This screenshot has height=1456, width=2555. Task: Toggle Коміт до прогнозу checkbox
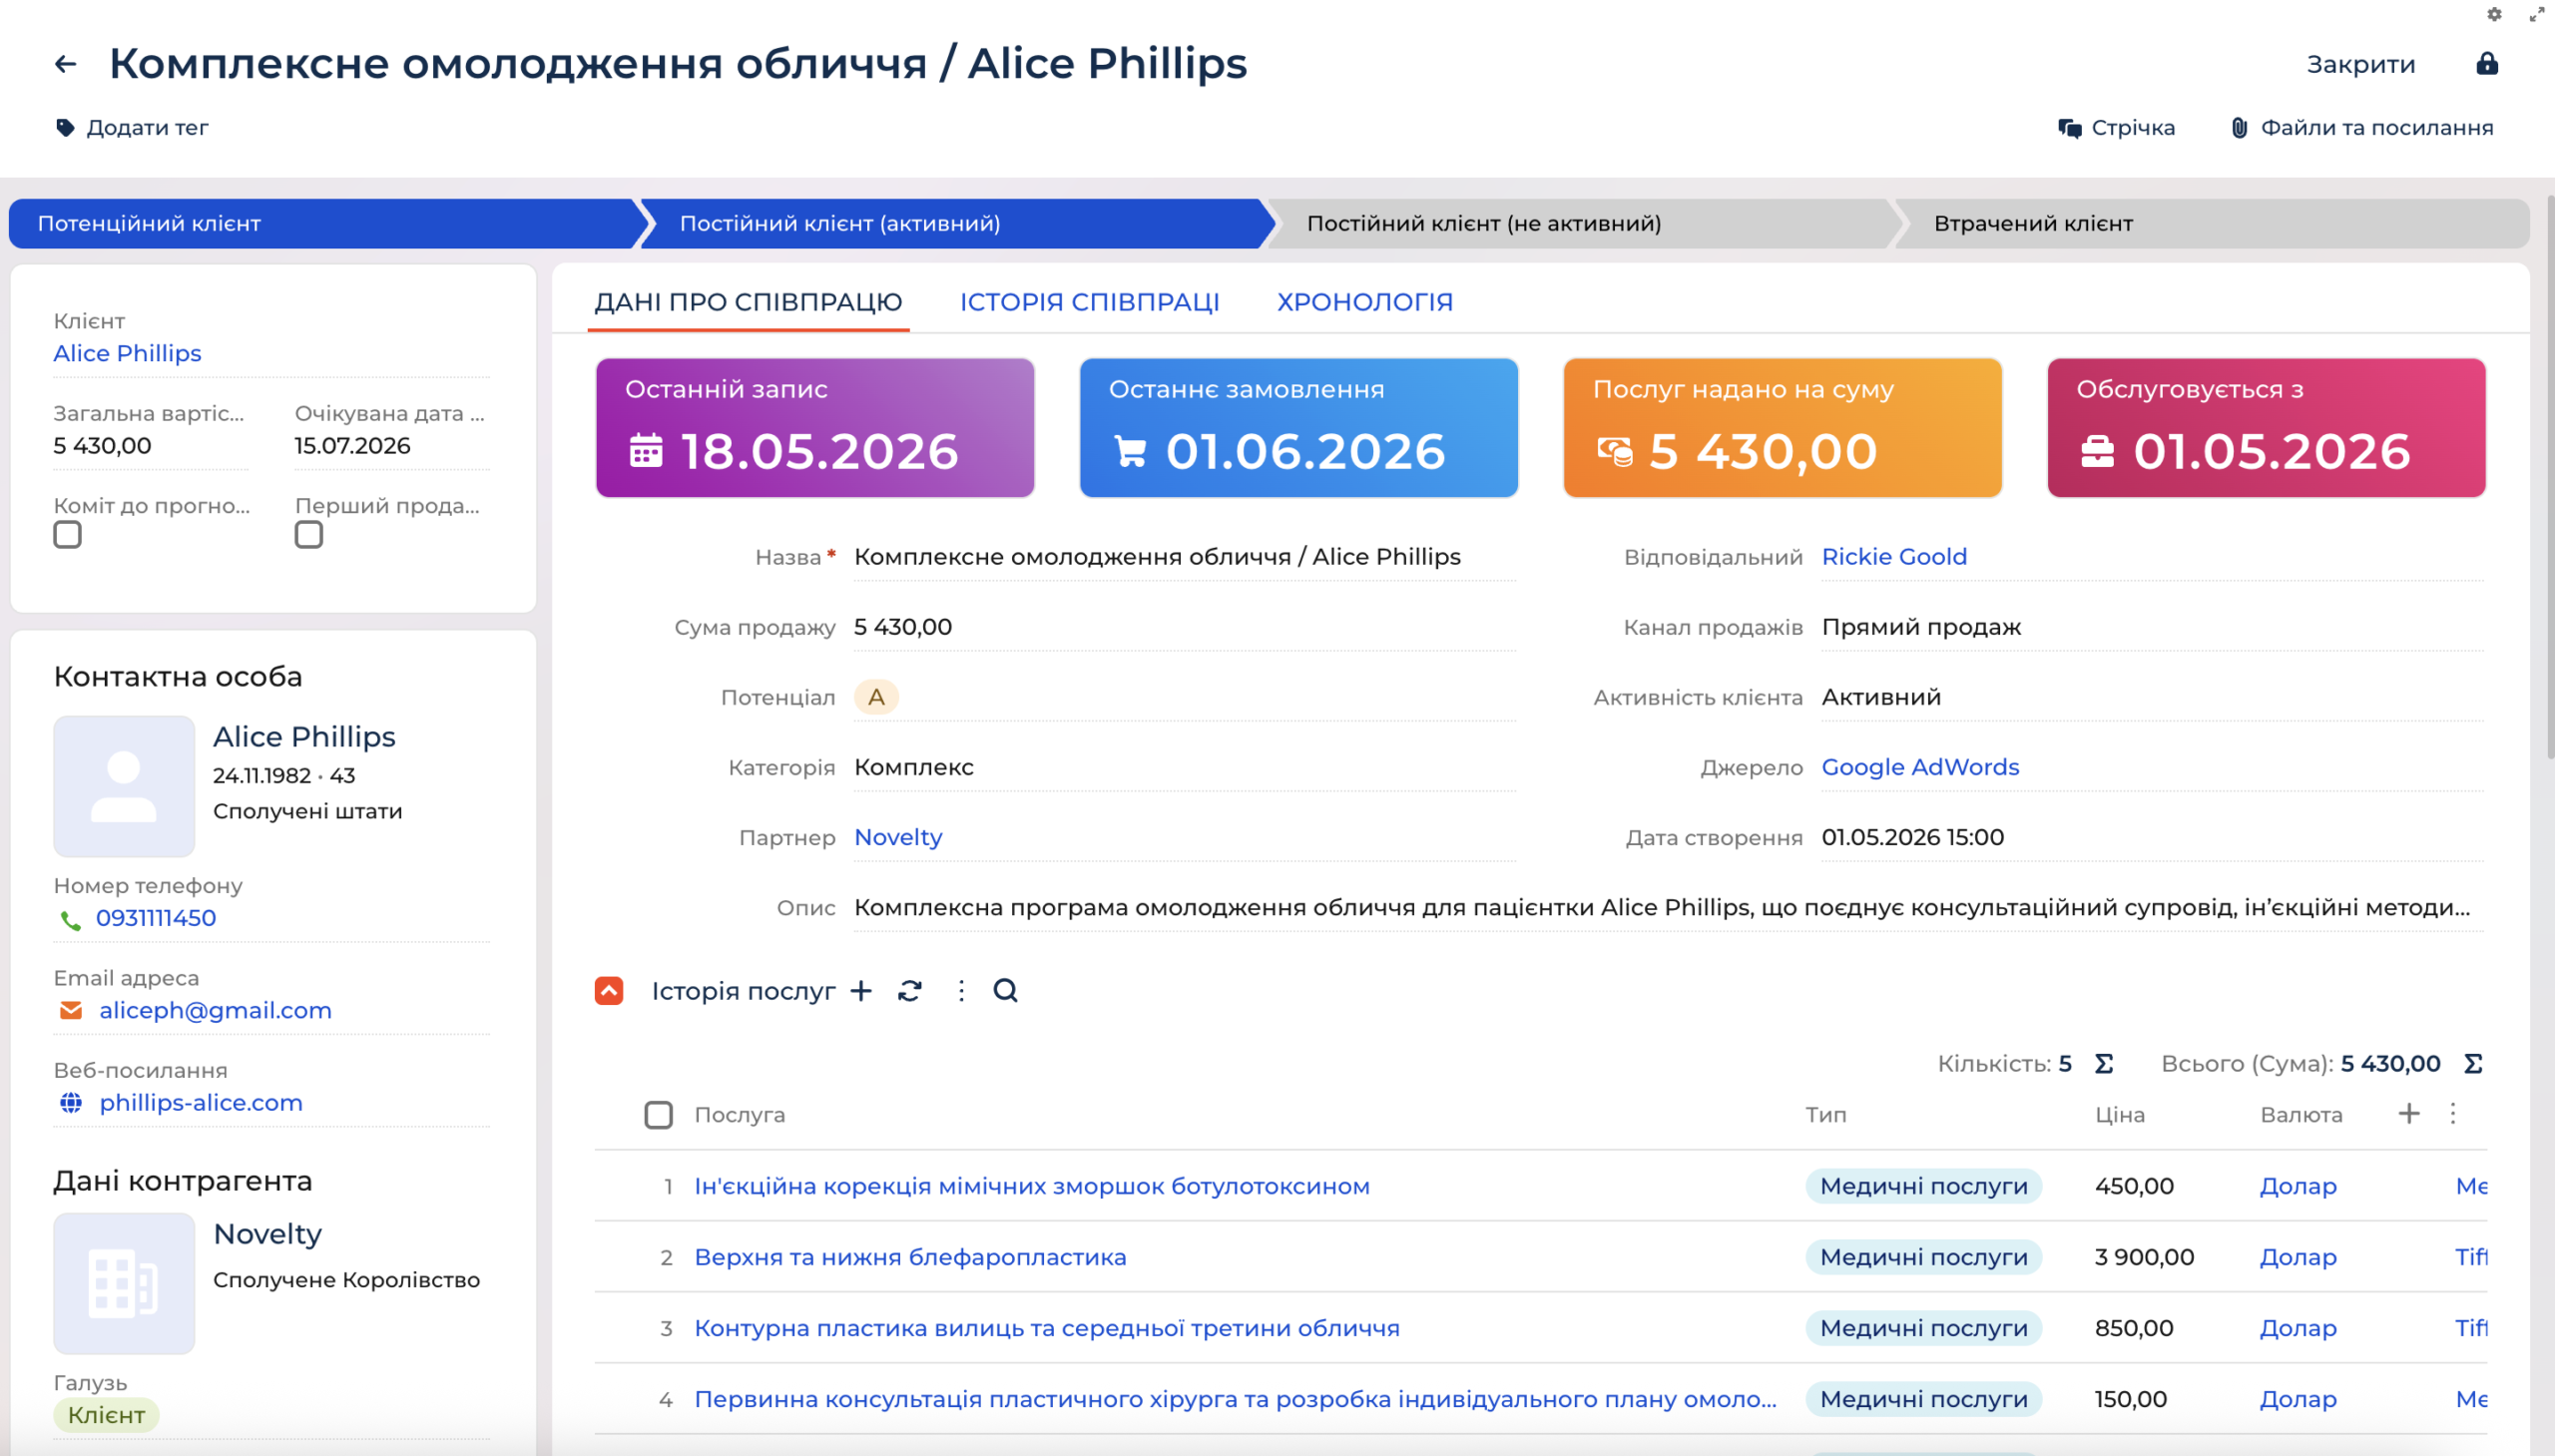pyautogui.click(x=67, y=535)
